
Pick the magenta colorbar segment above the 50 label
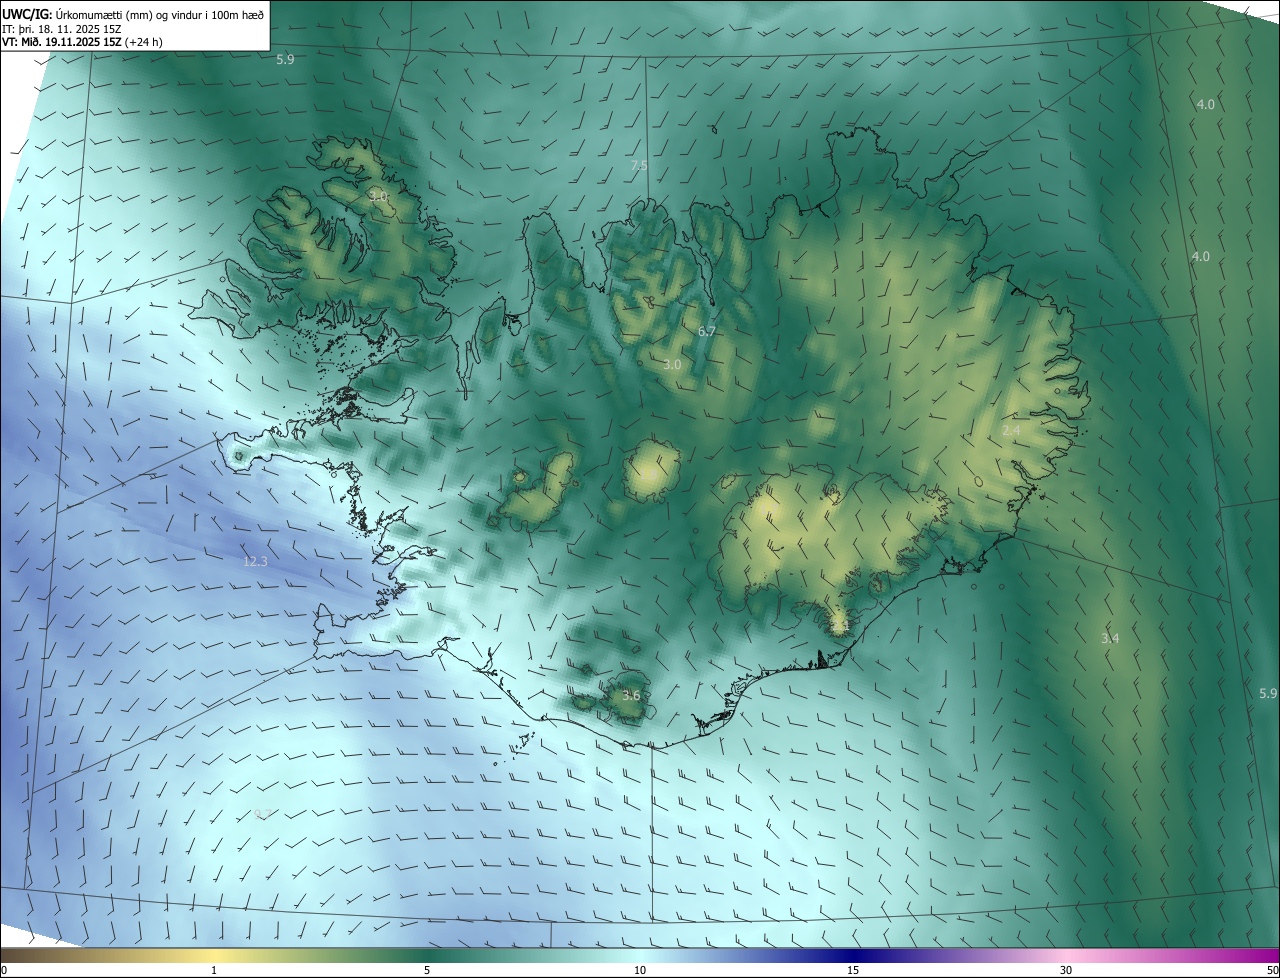1268,955
